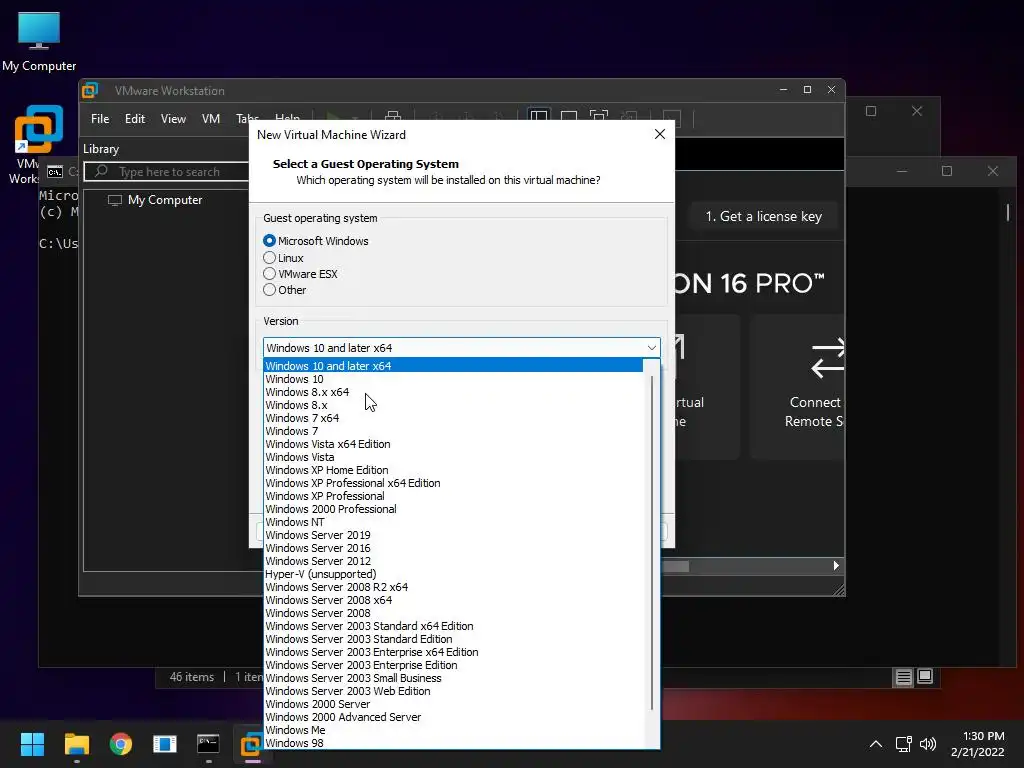Image resolution: width=1024 pixels, height=768 pixels.
Task: Pick Windows Server 2008 x64
Action: click(x=453, y=600)
